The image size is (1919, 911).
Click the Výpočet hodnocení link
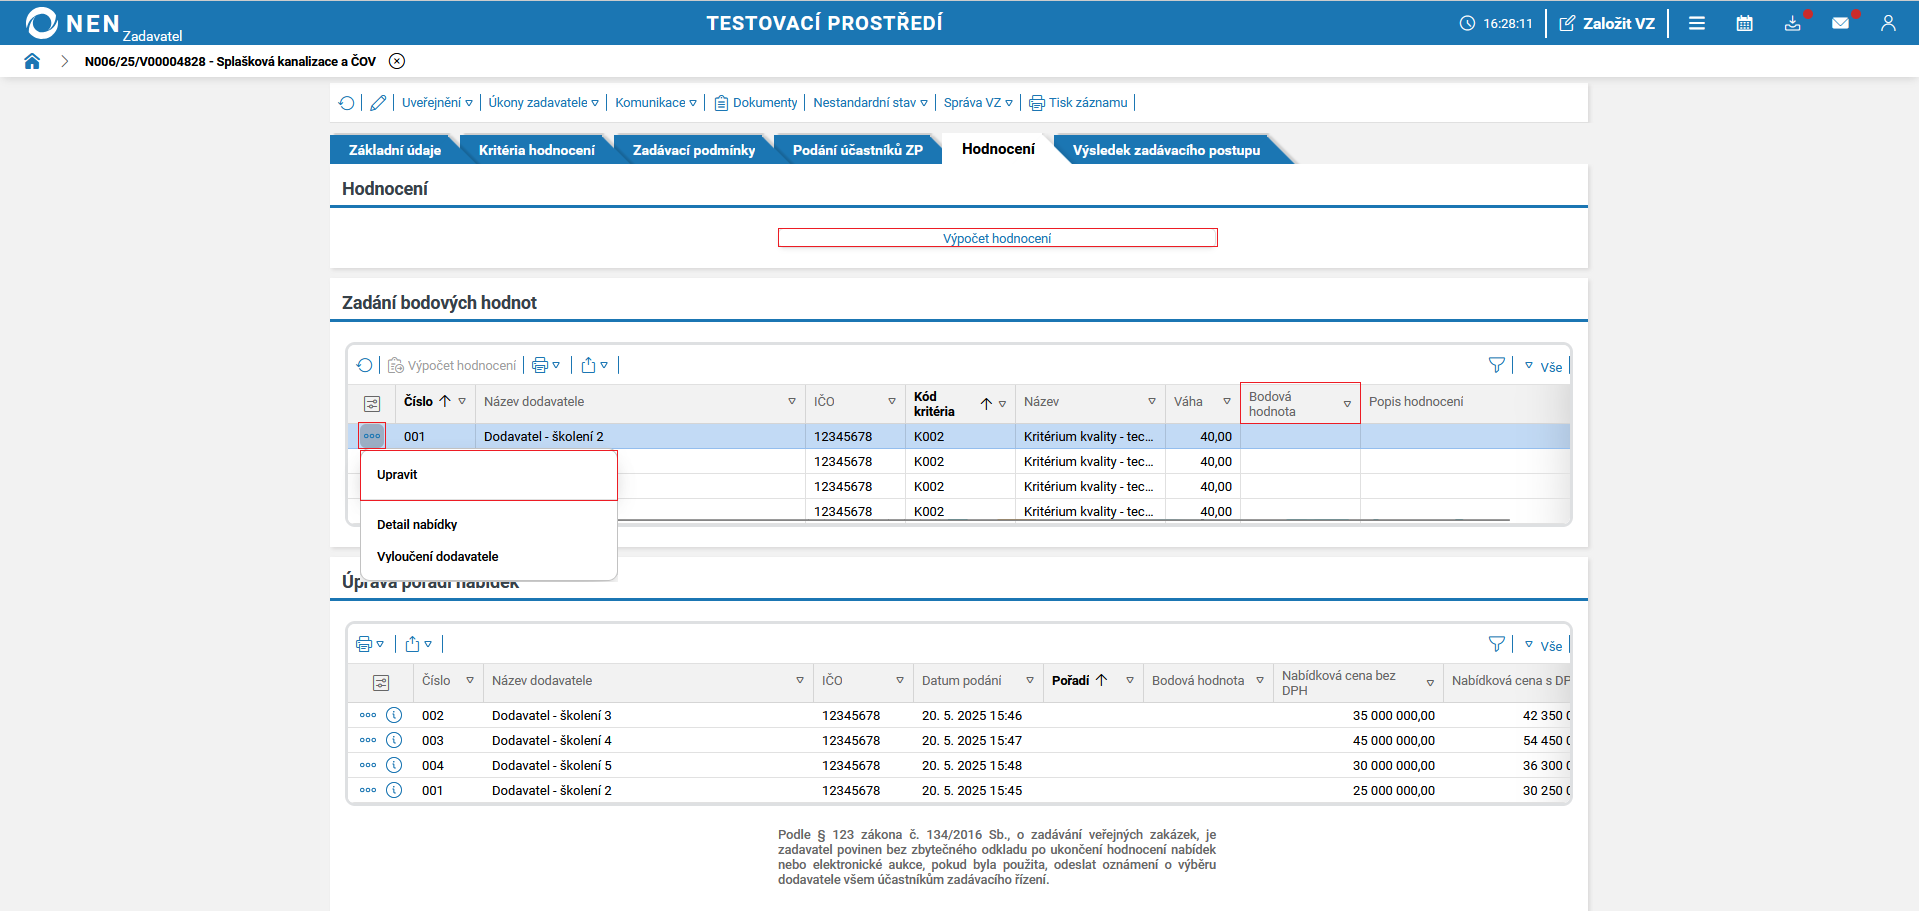tap(997, 238)
